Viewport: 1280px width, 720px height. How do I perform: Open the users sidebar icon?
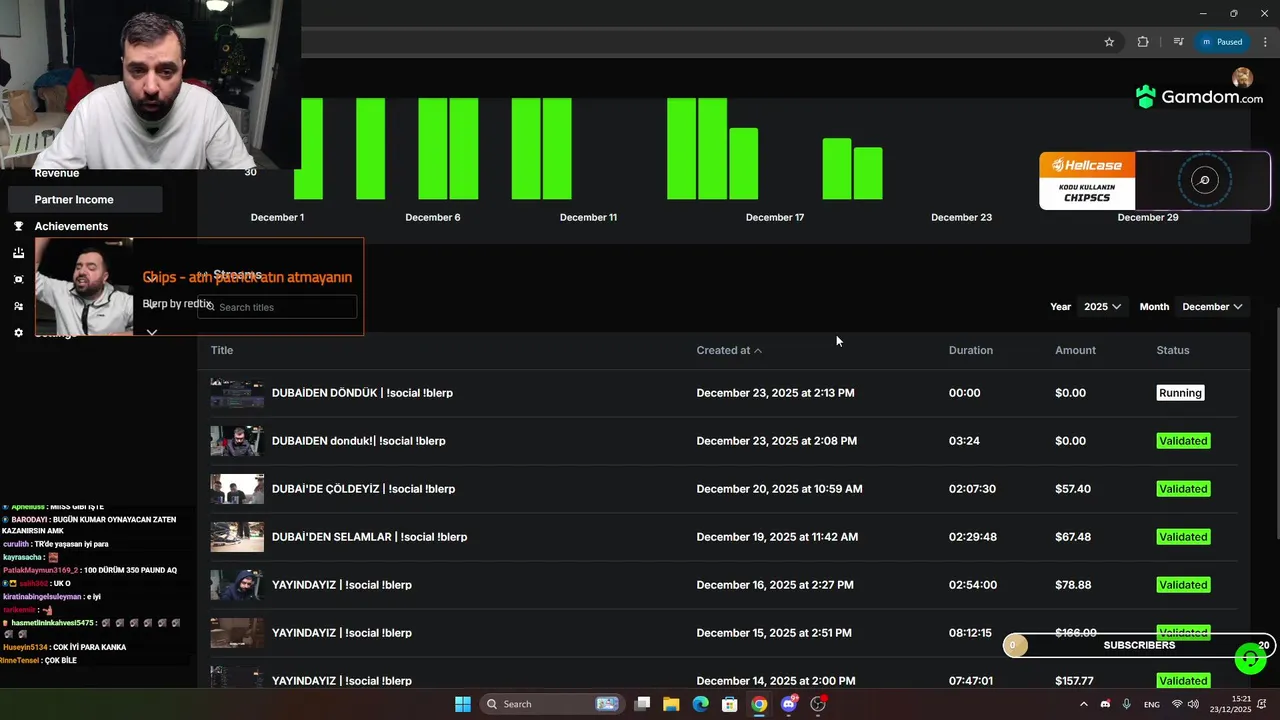coord(18,306)
